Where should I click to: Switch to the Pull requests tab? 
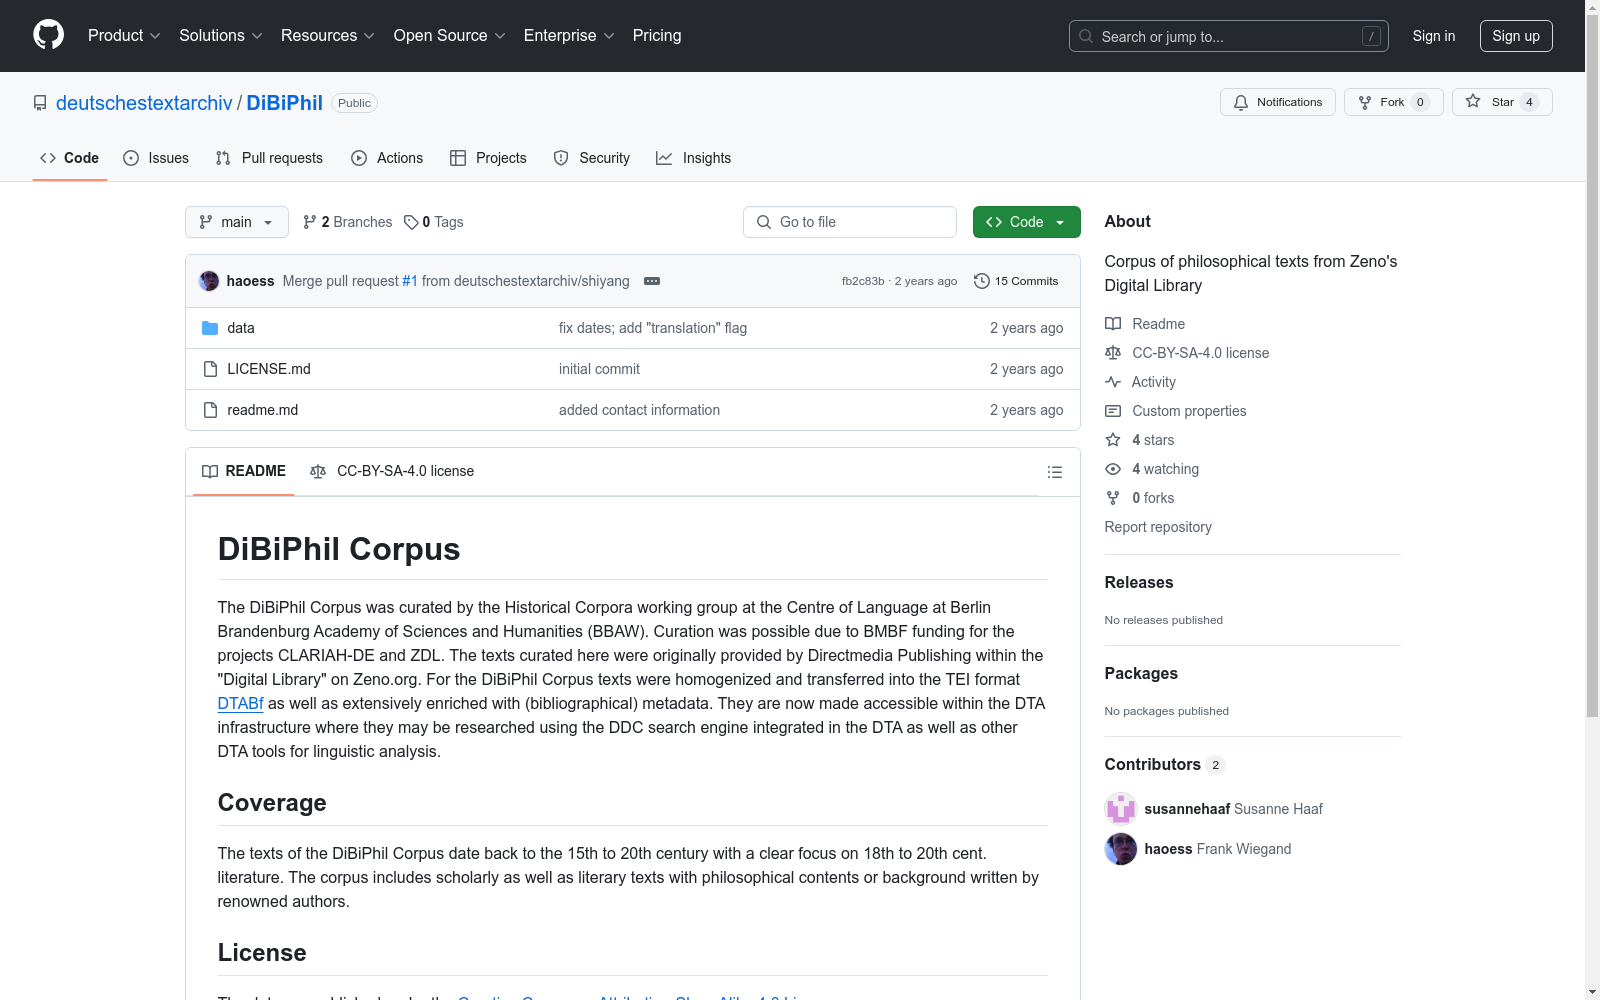269,158
